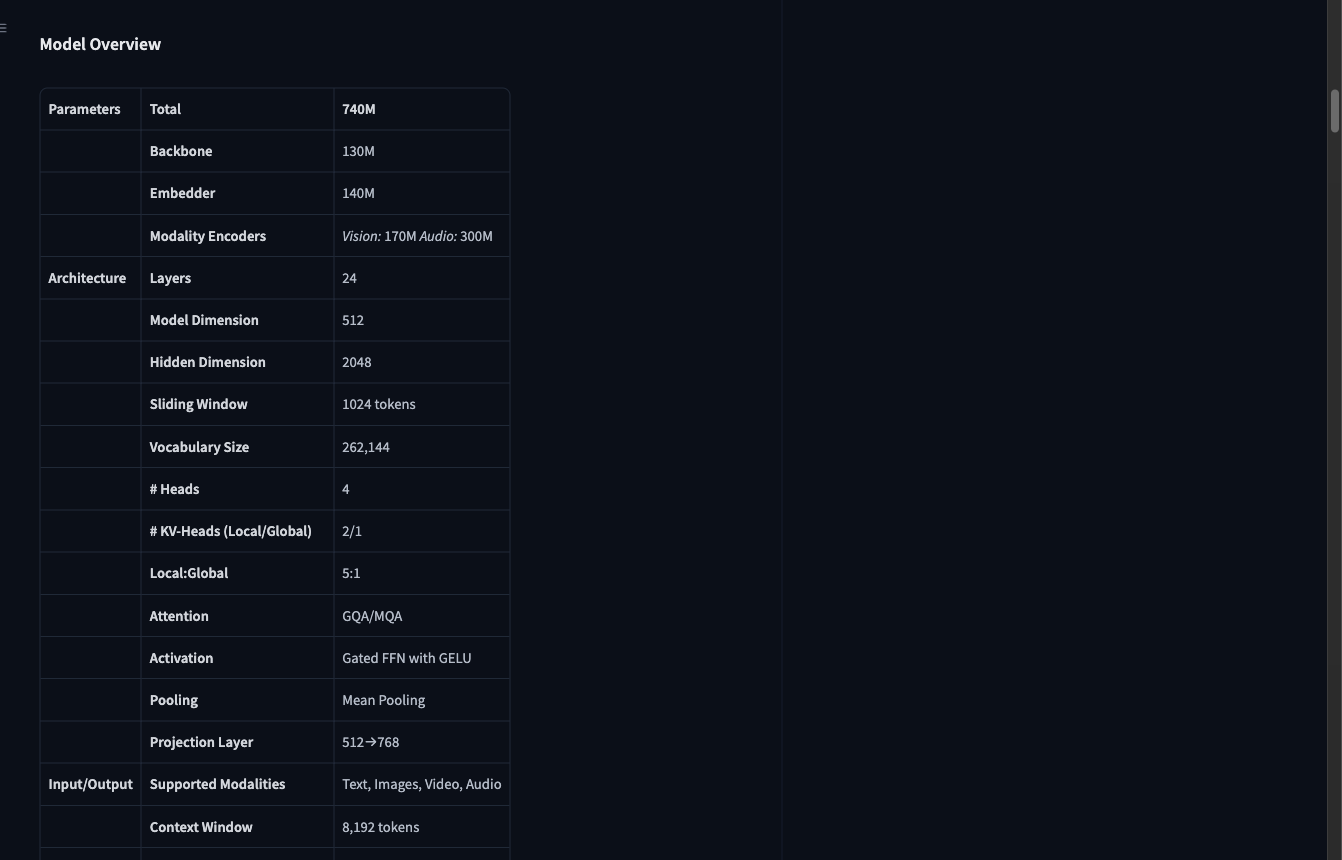Viewport: 1342px width, 860px height.
Task: Open the sidebar menu icon at top-left
Action: coord(3,28)
